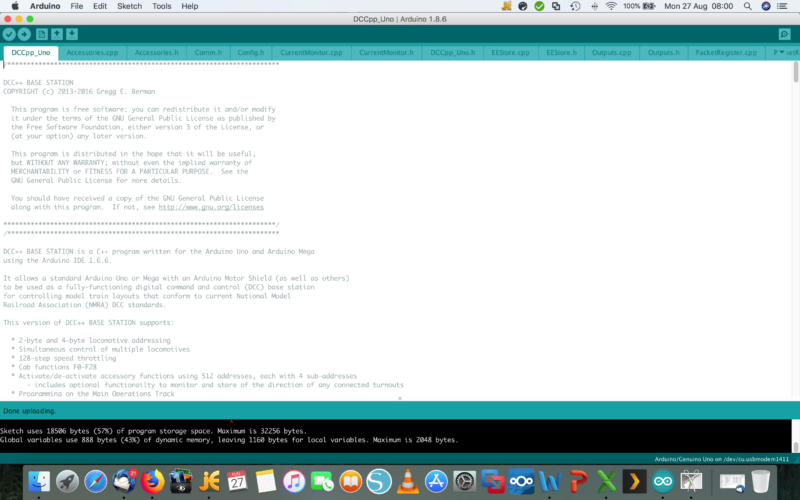Open the Trash in the Dock

[760, 481]
